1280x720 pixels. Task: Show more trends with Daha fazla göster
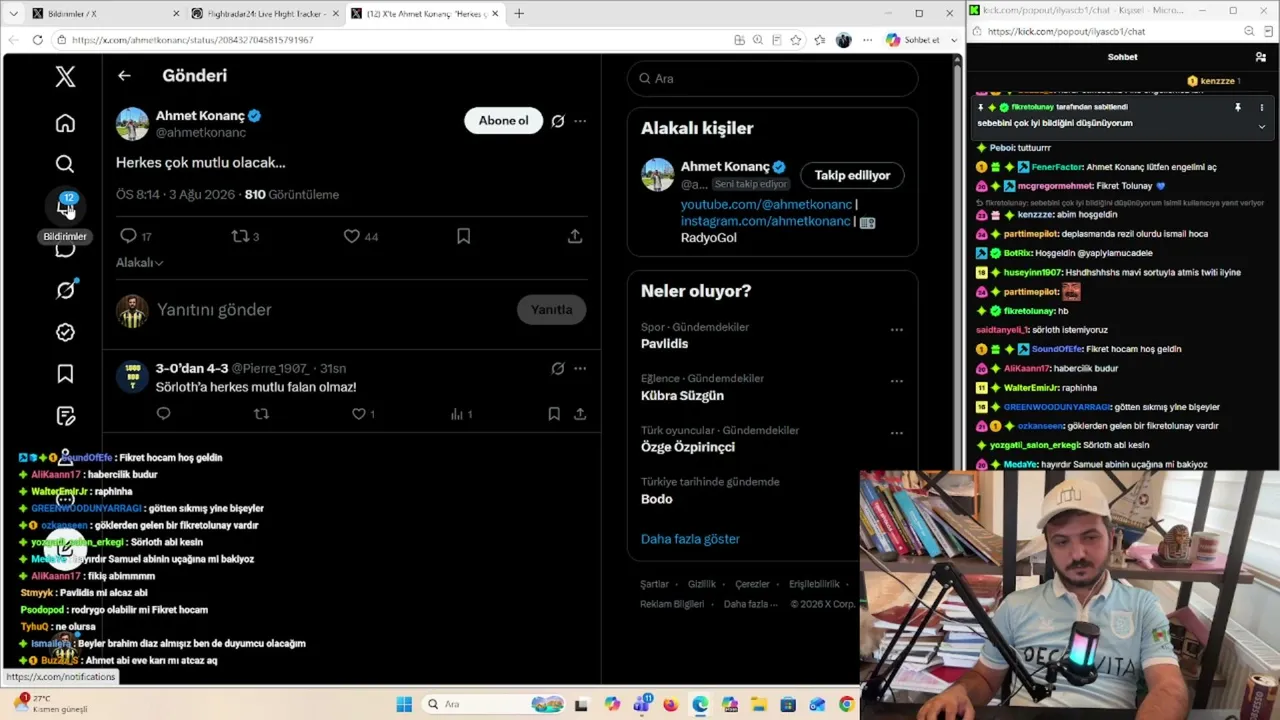pyautogui.click(x=690, y=539)
